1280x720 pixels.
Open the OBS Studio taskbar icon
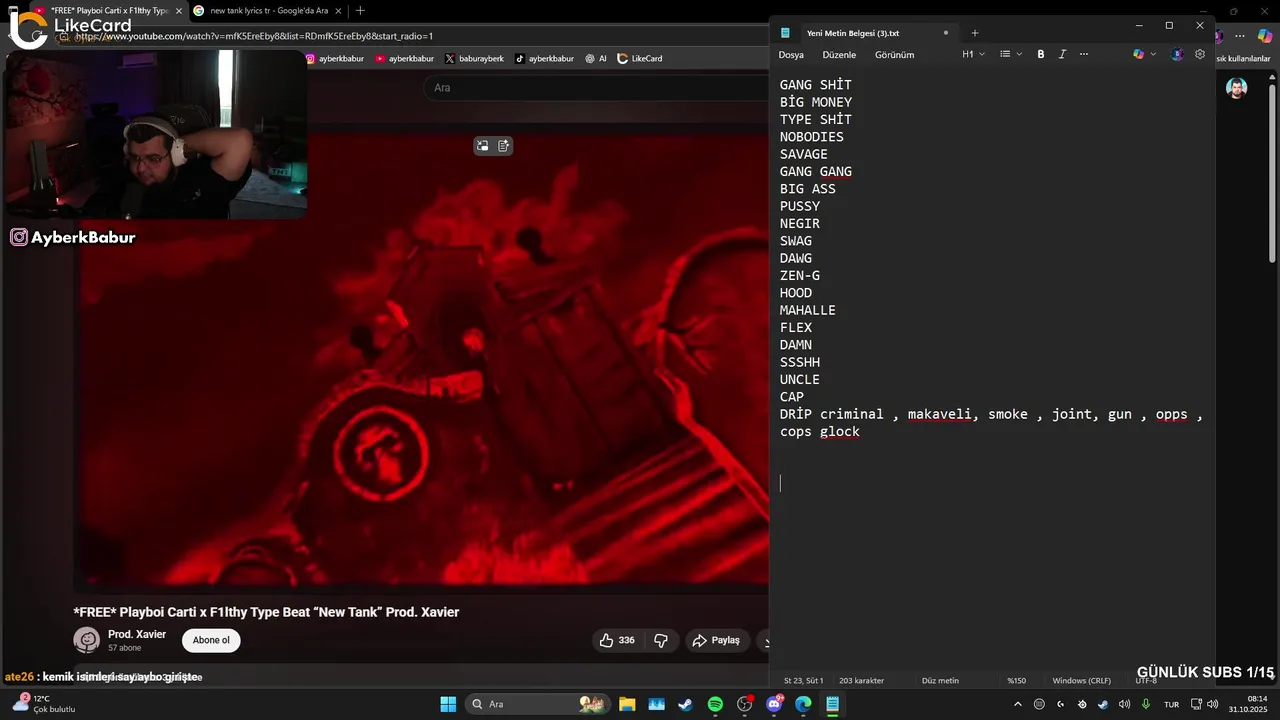point(745,704)
